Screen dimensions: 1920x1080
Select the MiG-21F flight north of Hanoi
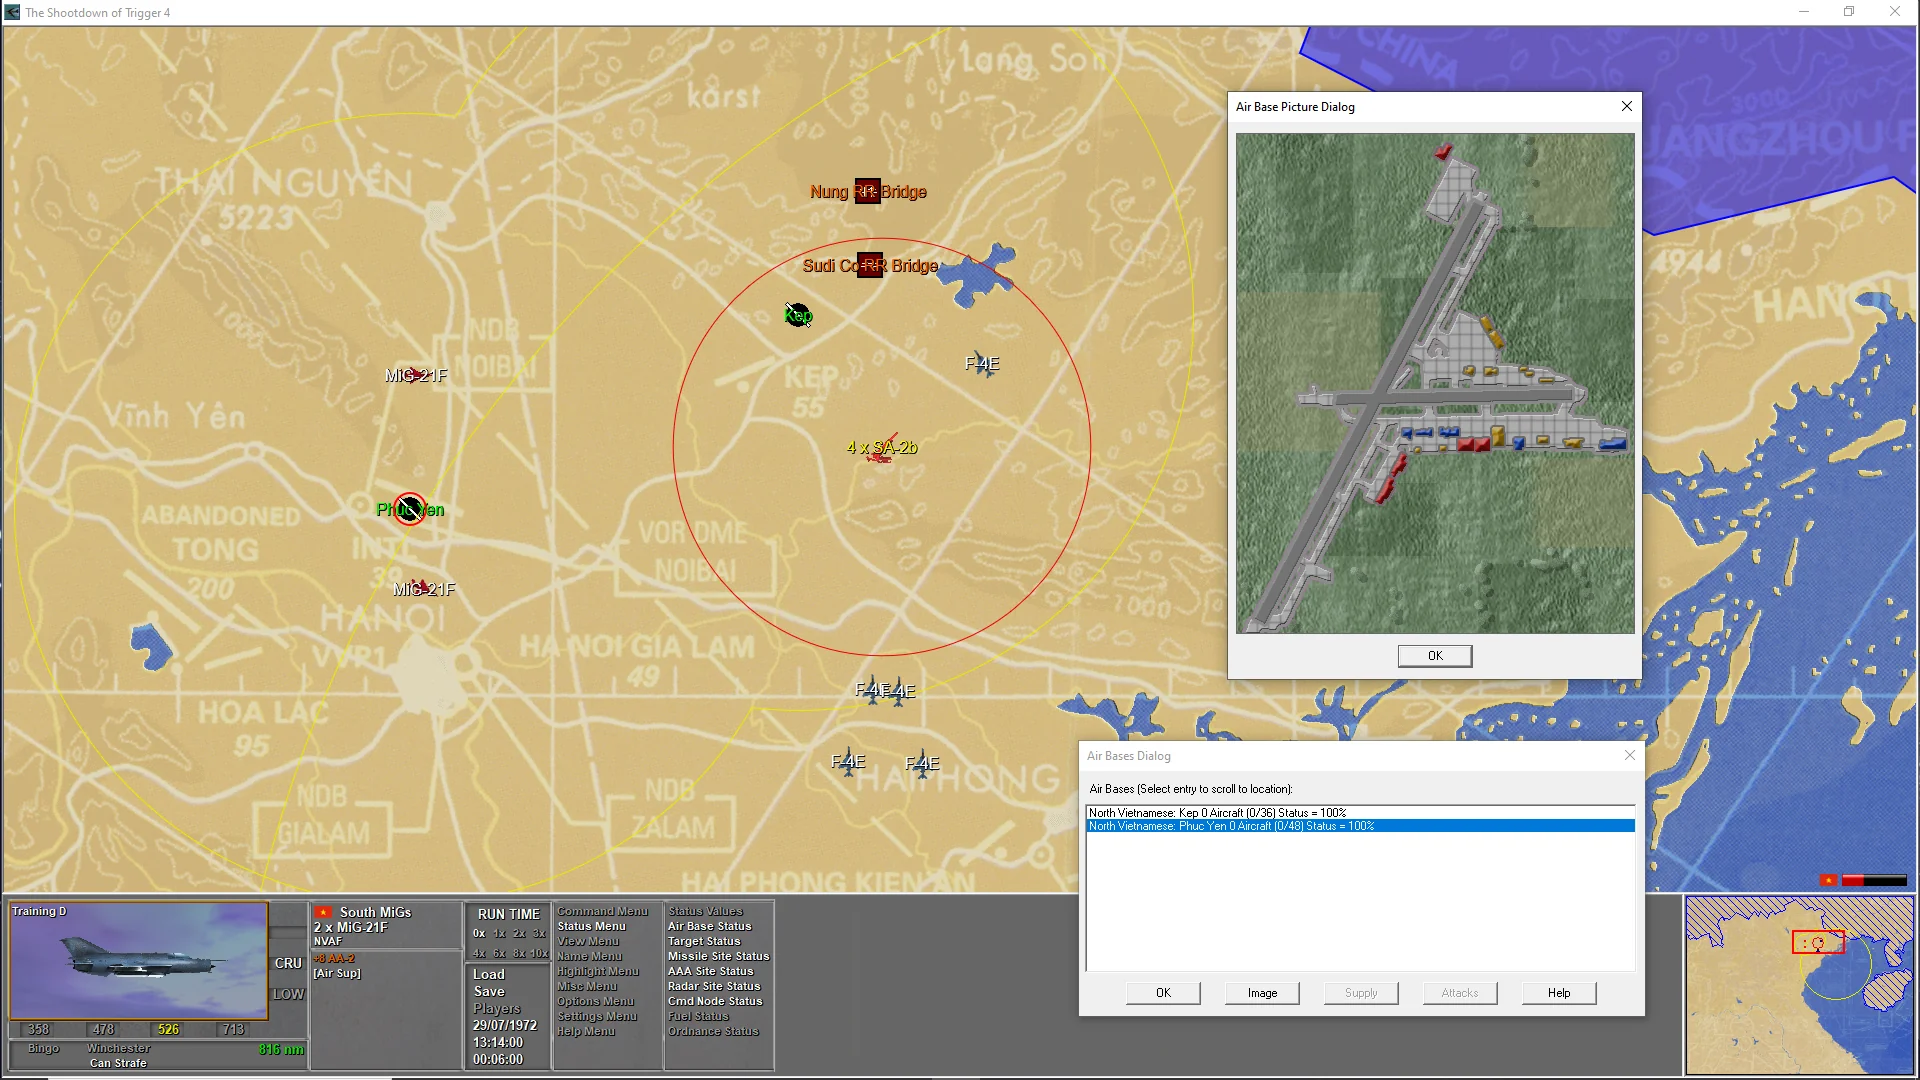424,589
